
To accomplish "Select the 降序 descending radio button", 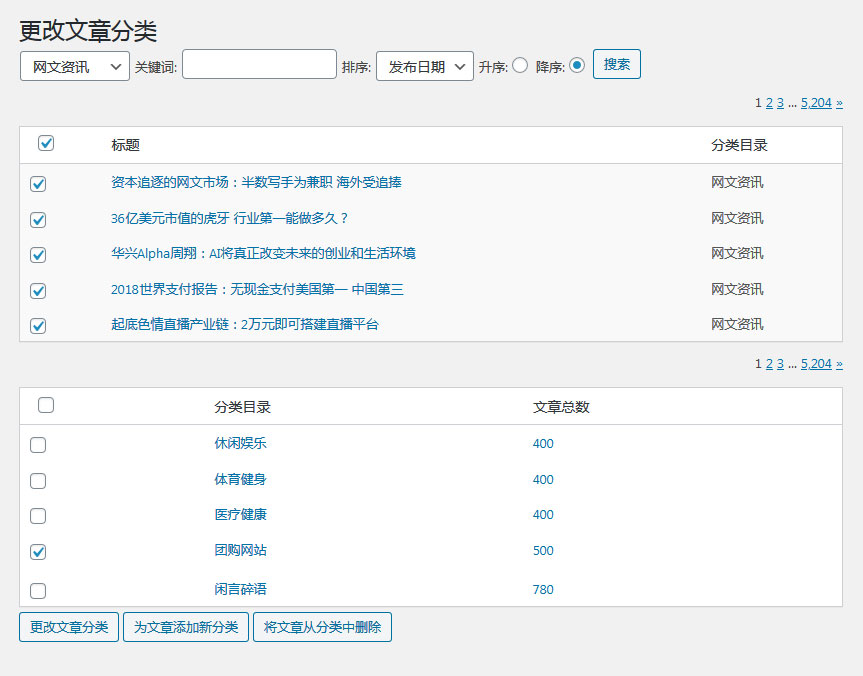I will click(x=579, y=64).
